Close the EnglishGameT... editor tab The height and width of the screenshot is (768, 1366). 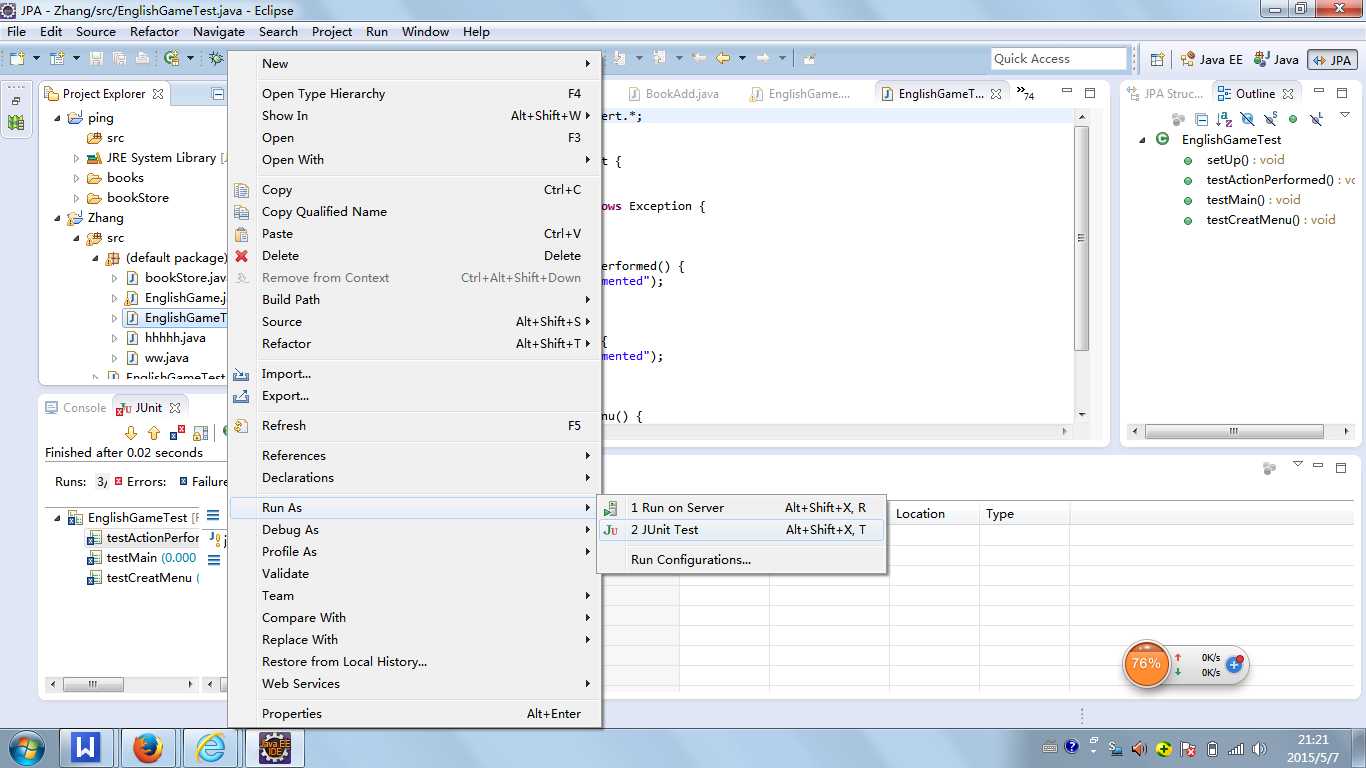point(996,94)
